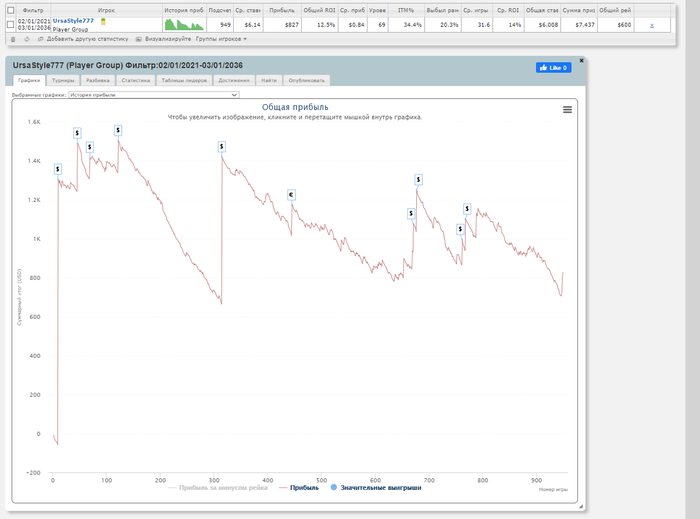The image size is (700, 519).
Task: Open the chart hamburger context menu
Action: (x=567, y=109)
